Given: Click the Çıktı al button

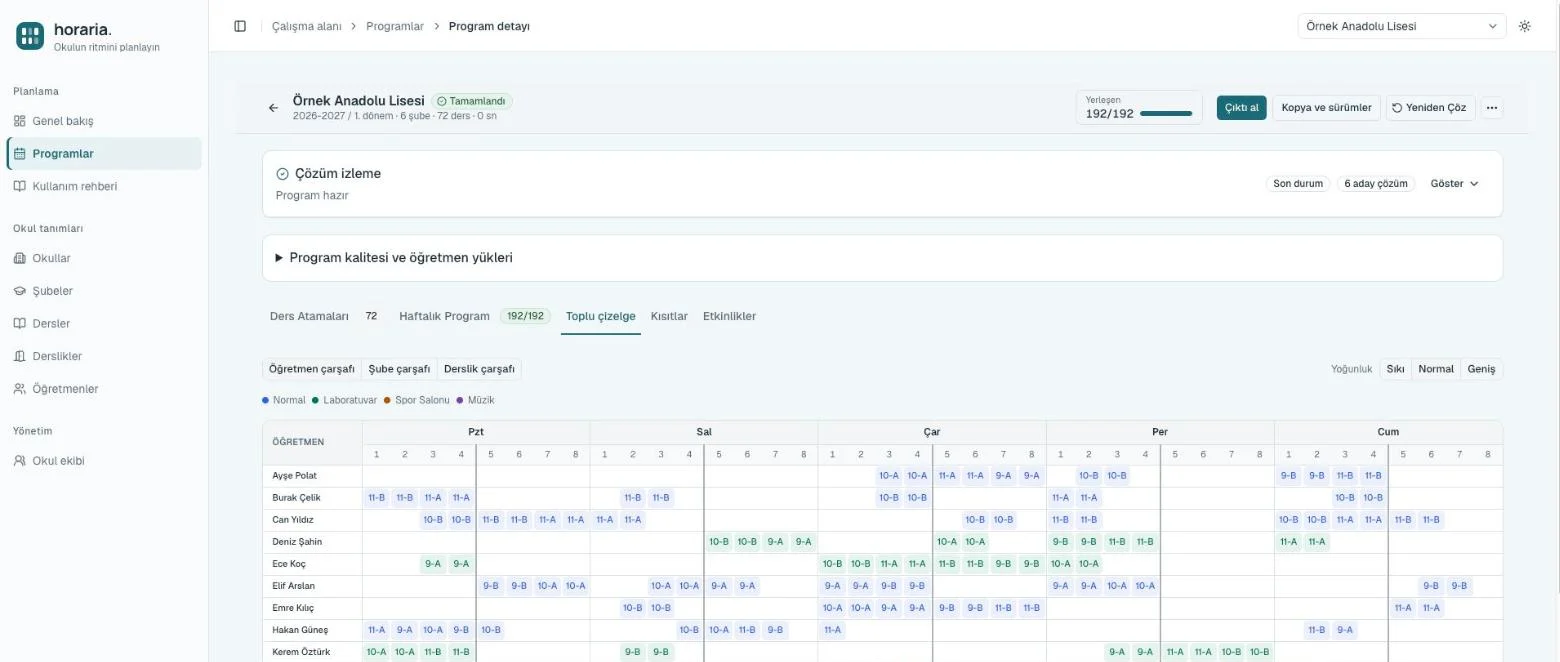Looking at the screenshot, I should point(1242,108).
